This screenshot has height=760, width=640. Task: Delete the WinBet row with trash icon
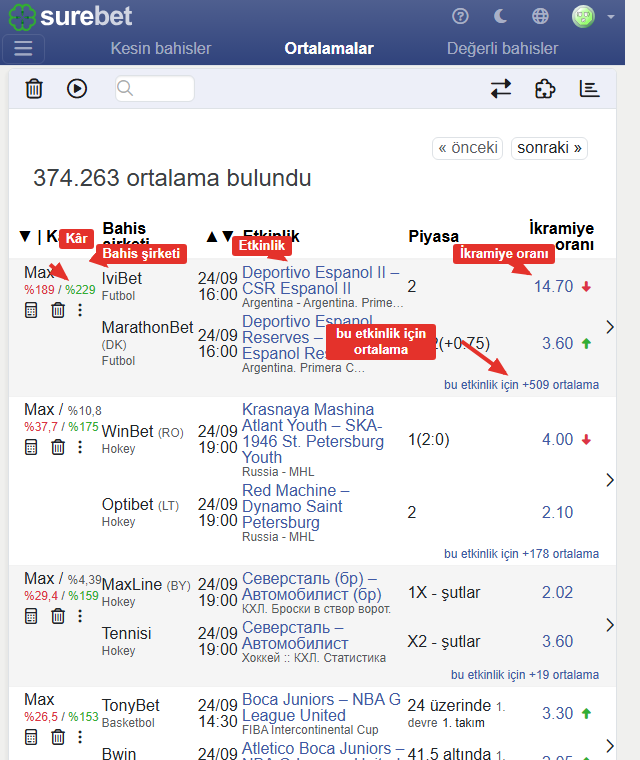pos(58,447)
